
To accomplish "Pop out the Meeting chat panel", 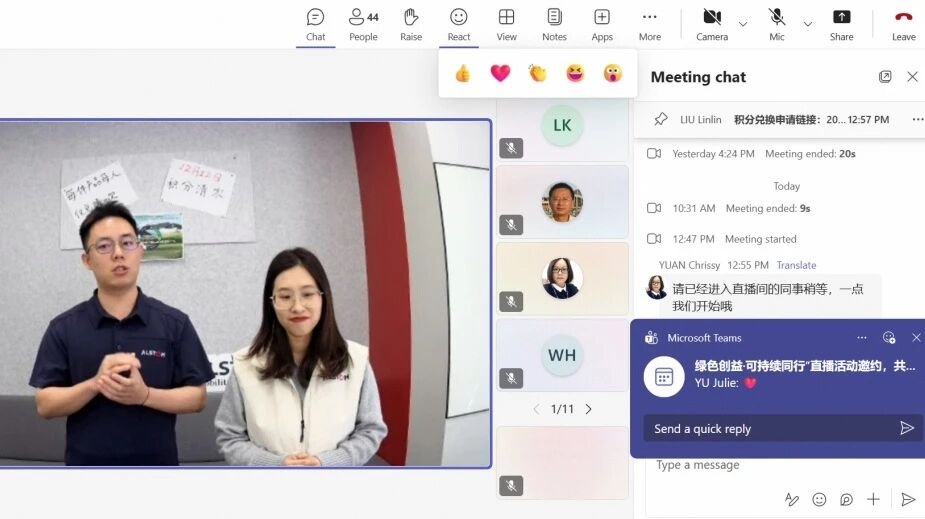I will [885, 77].
